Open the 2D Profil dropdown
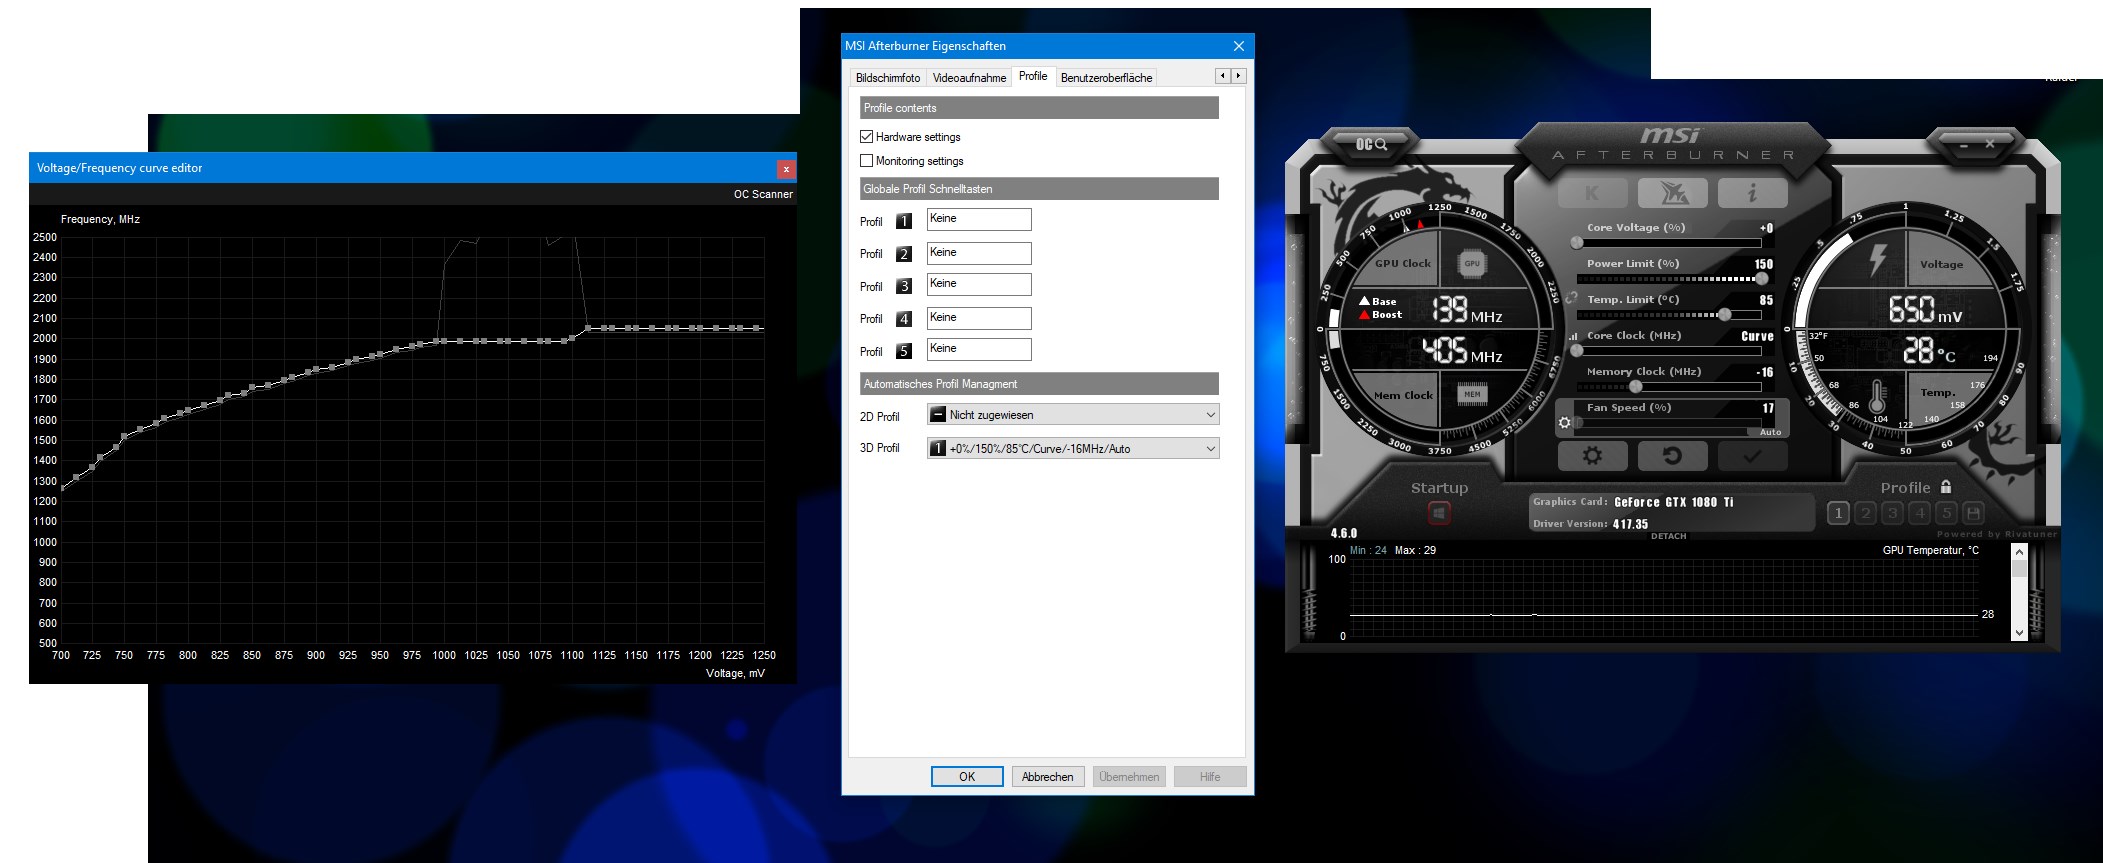The height and width of the screenshot is (863, 2103). [x=1073, y=415]
